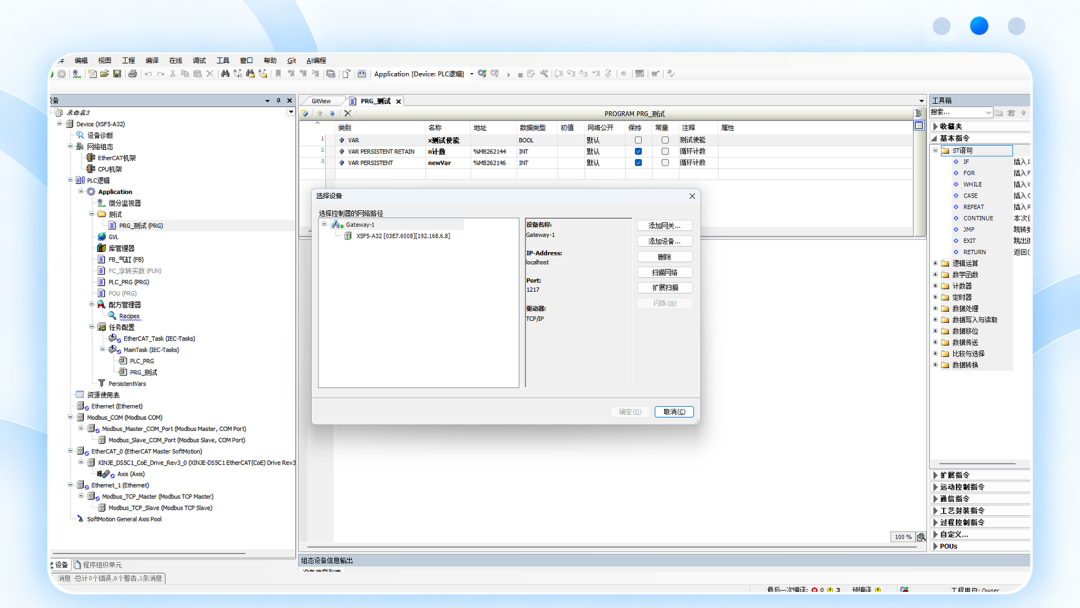Click the Open project toolbar icon
1080x608 pixels.
tap(104, 74)
